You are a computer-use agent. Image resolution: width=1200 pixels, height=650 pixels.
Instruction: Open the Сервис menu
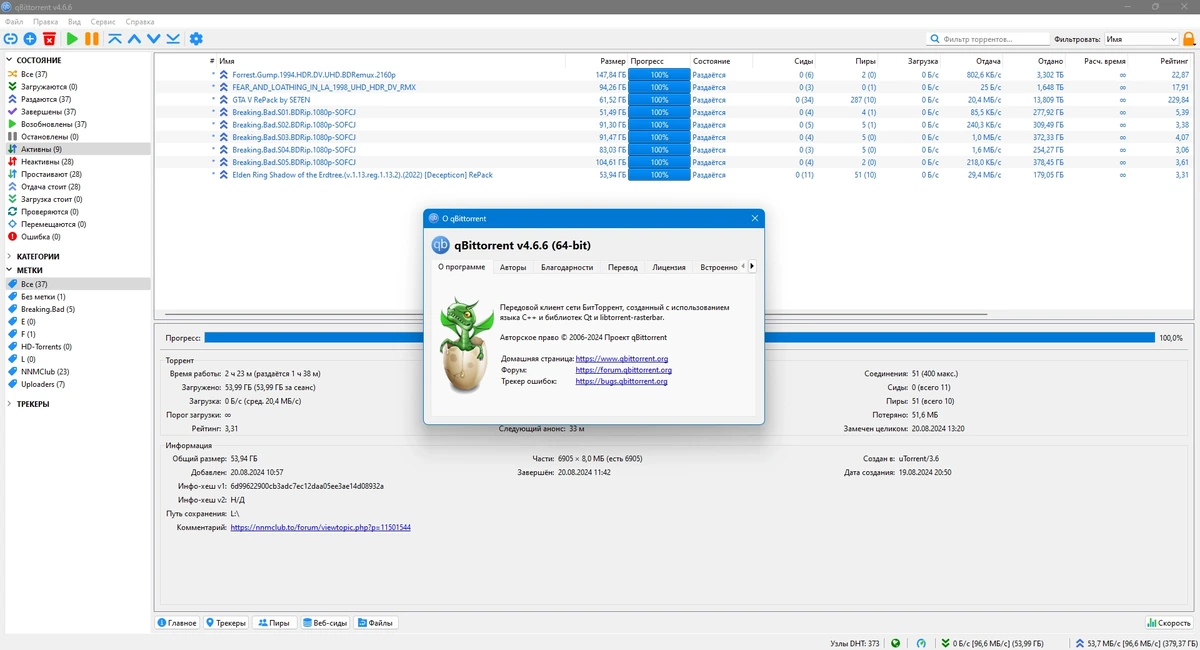(103, 21)
